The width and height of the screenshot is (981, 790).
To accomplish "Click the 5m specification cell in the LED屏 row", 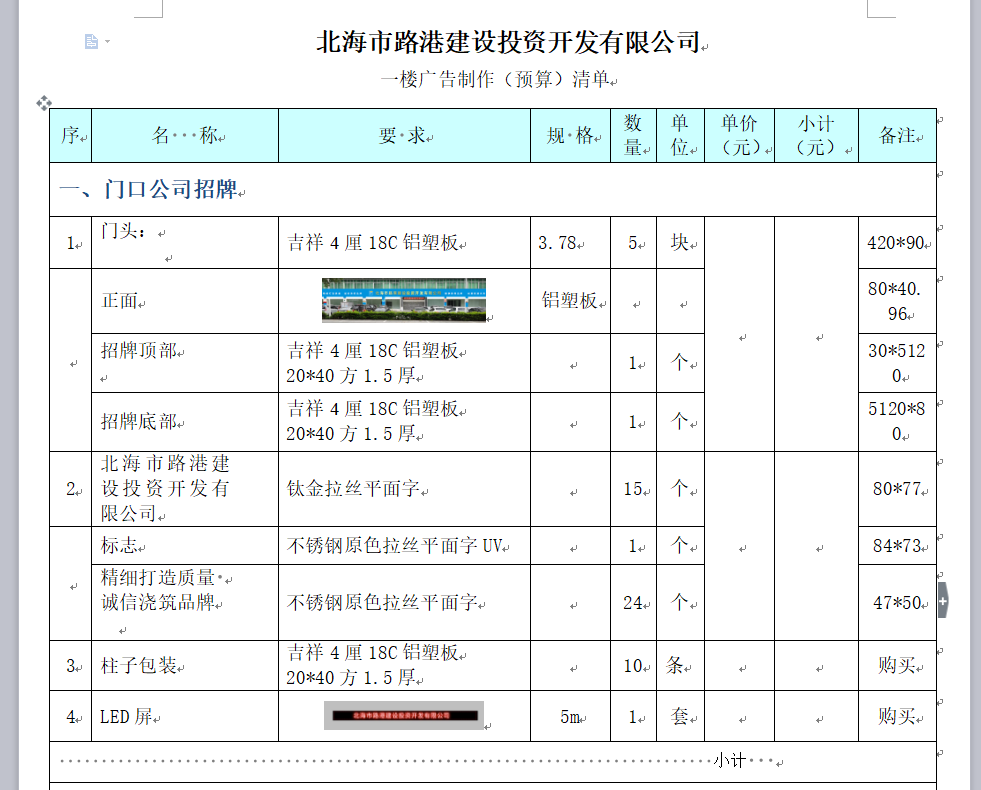I will (570, 717).
